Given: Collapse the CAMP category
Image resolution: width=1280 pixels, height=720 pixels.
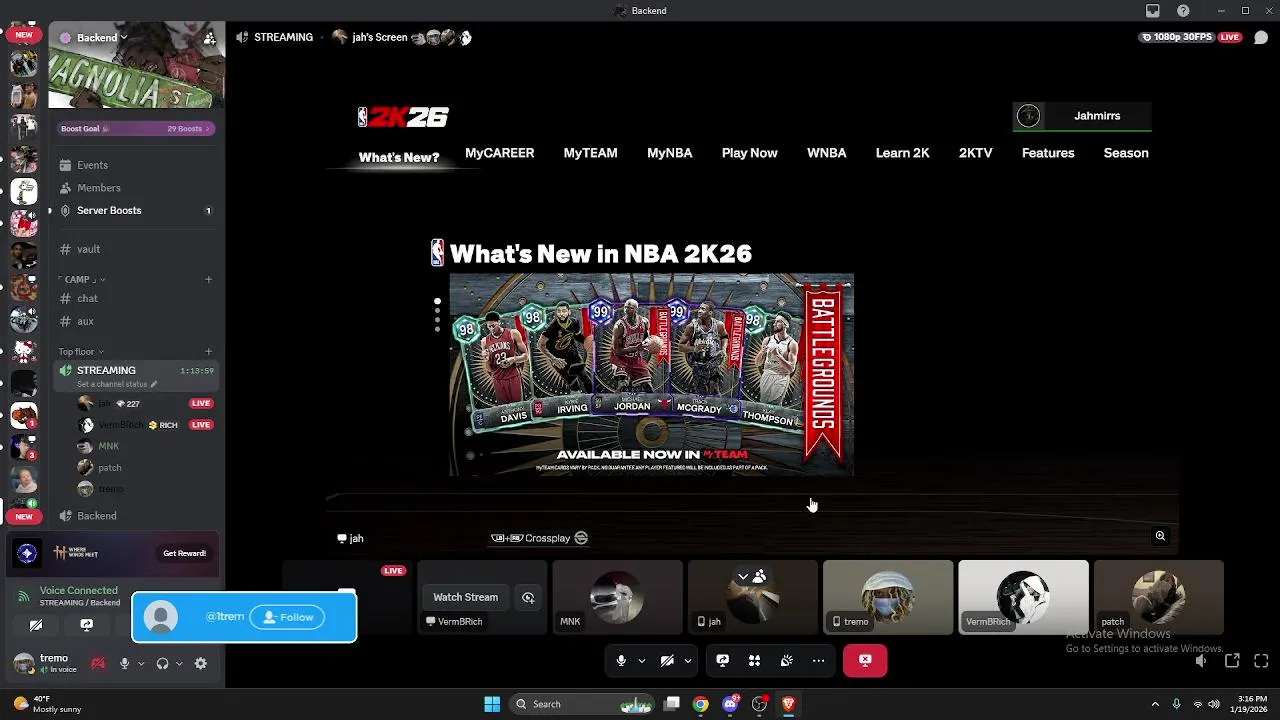Looking at the screenshot, I should tap(83, 280).
